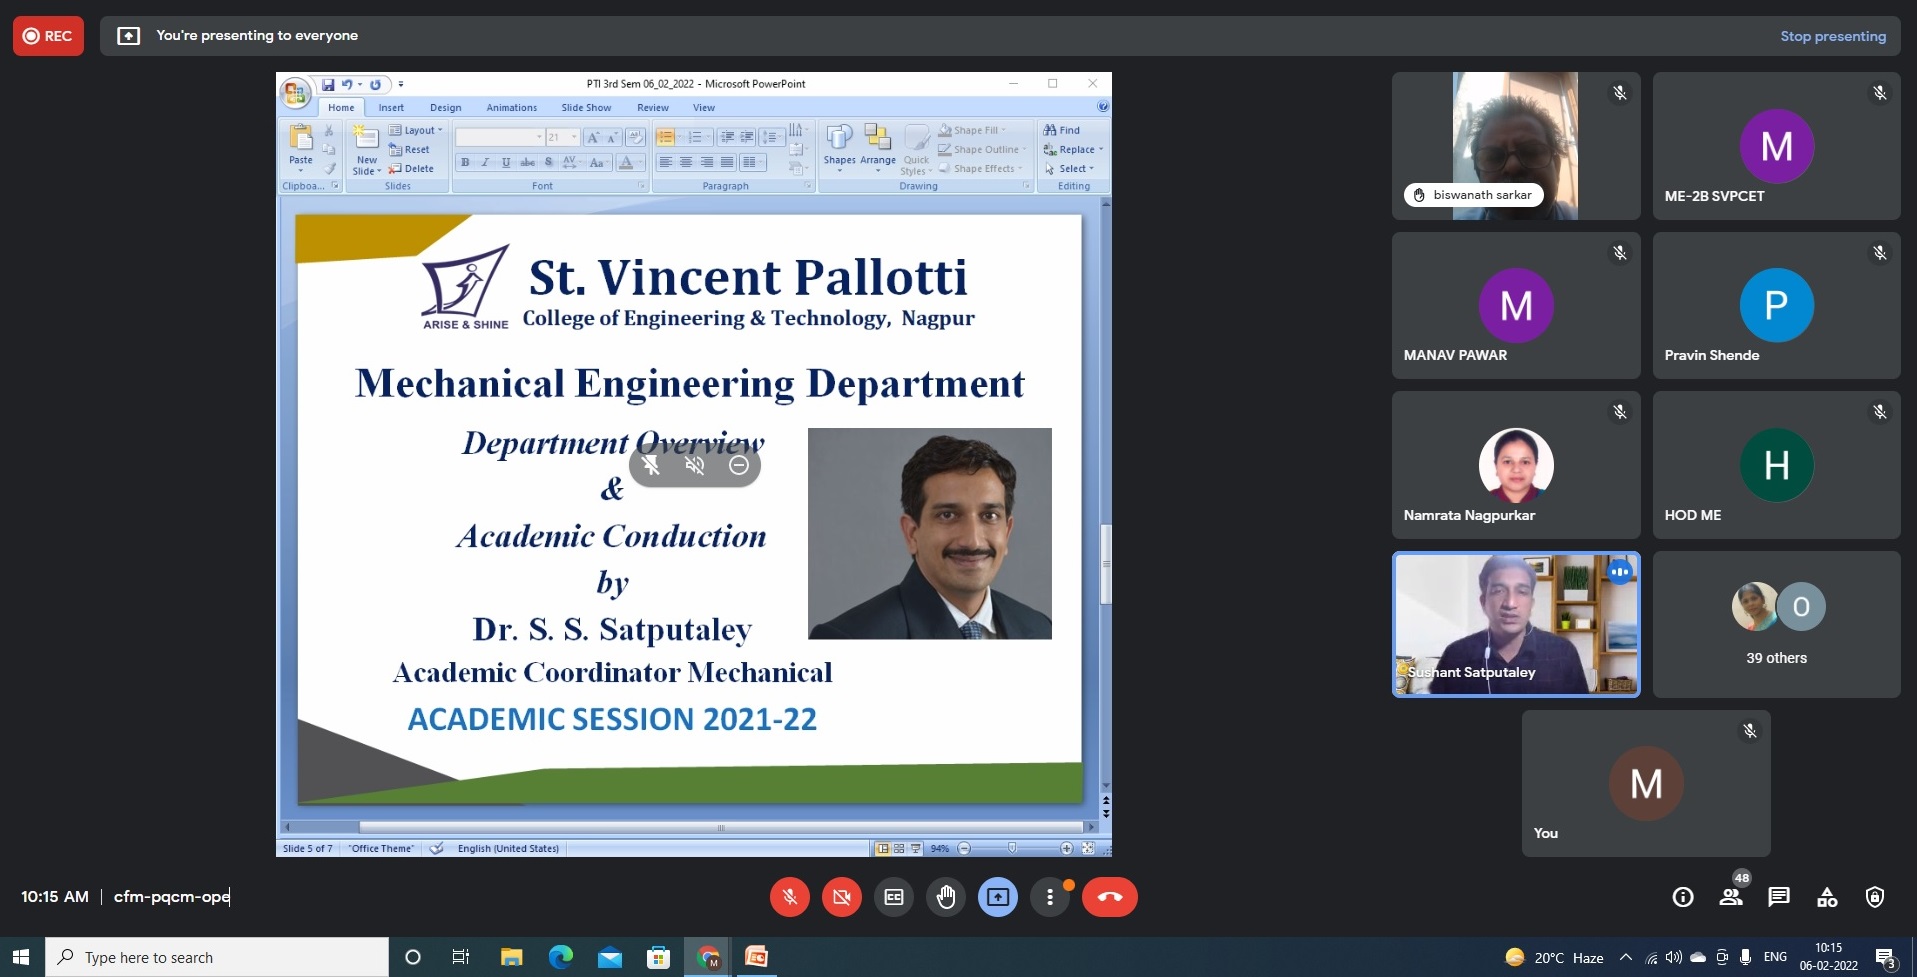1917x977 pixels.
Task: Select the Namrata Nagpurkar tile
Action: [1516, 465]
